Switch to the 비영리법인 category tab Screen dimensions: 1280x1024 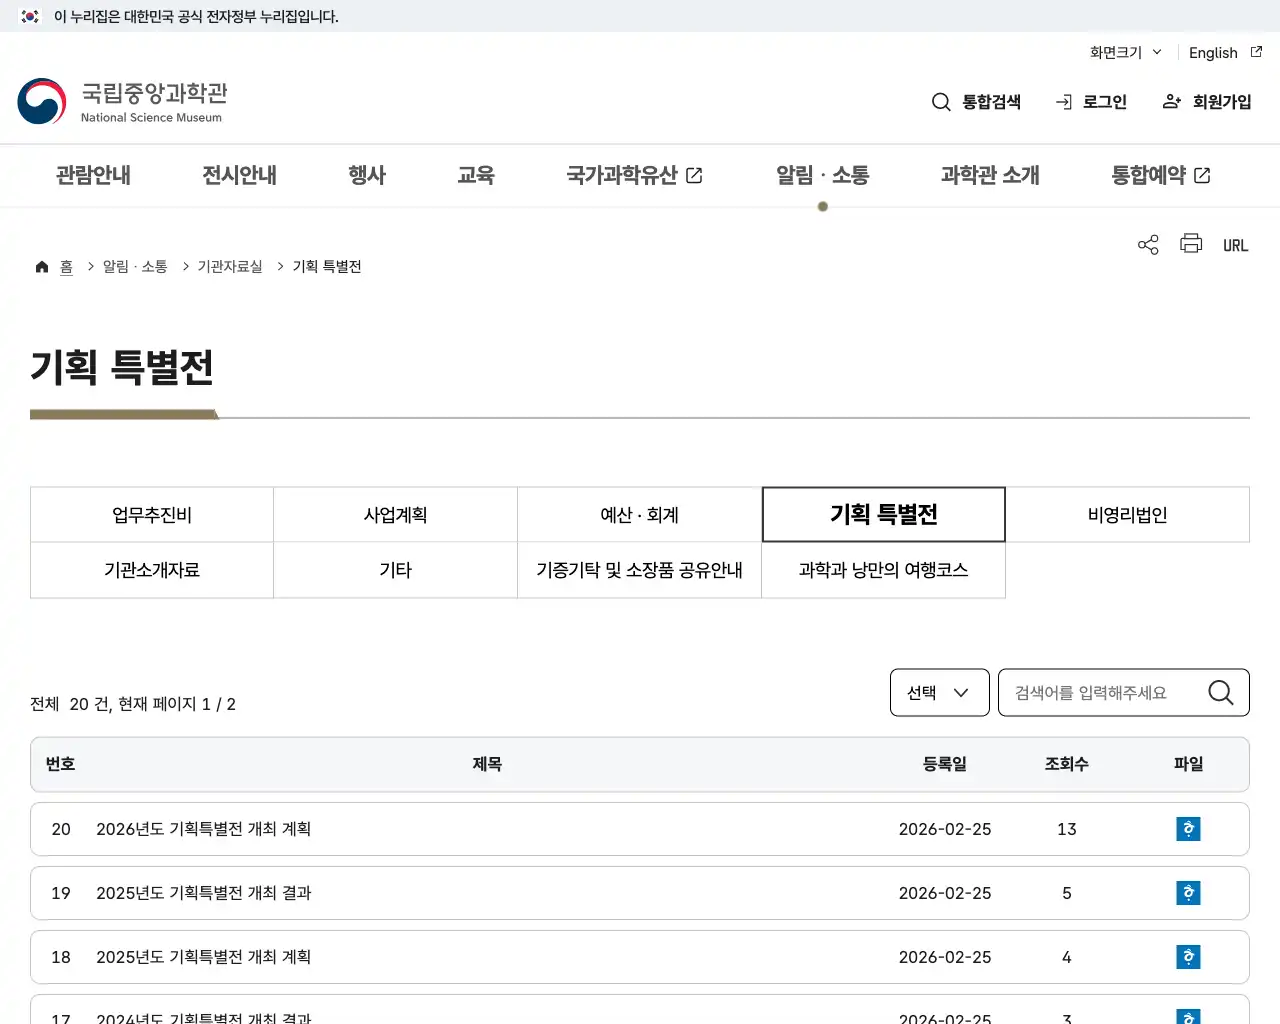pyautogui.click(x=1127, y=514)
